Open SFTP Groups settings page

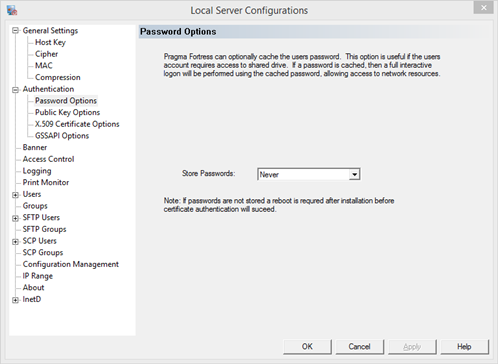[x=44, y=229]
